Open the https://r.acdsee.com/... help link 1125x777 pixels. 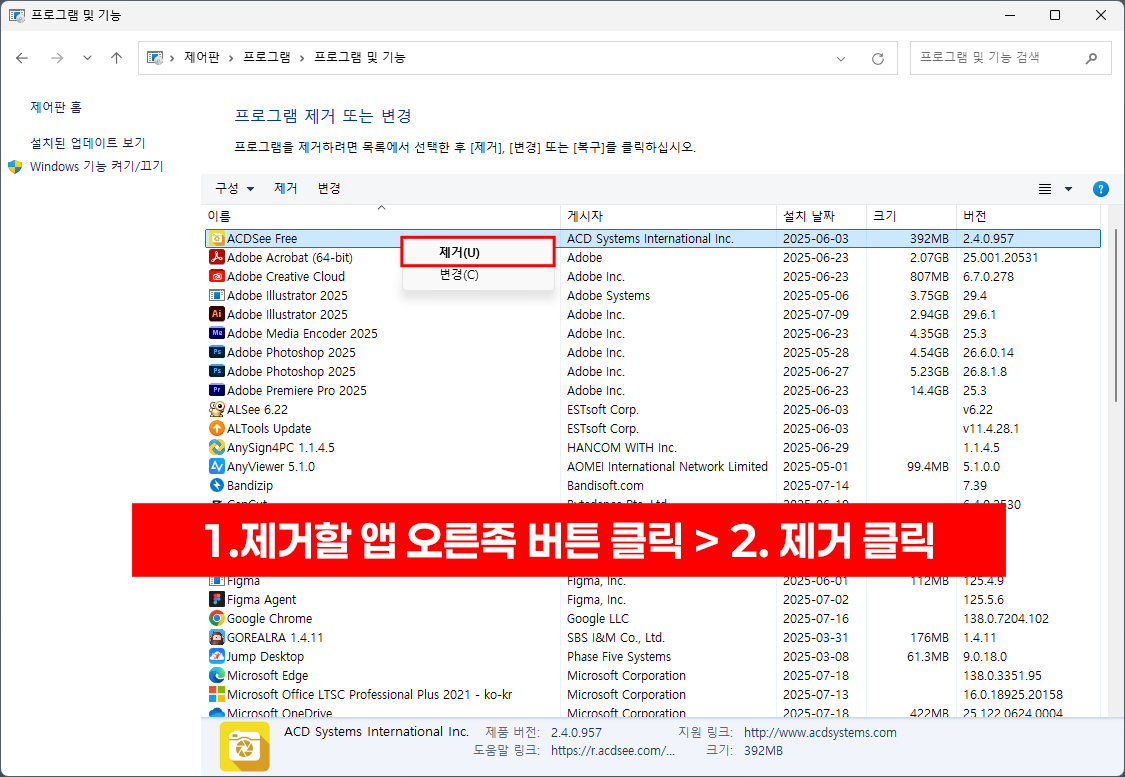[x=613, y=750]
